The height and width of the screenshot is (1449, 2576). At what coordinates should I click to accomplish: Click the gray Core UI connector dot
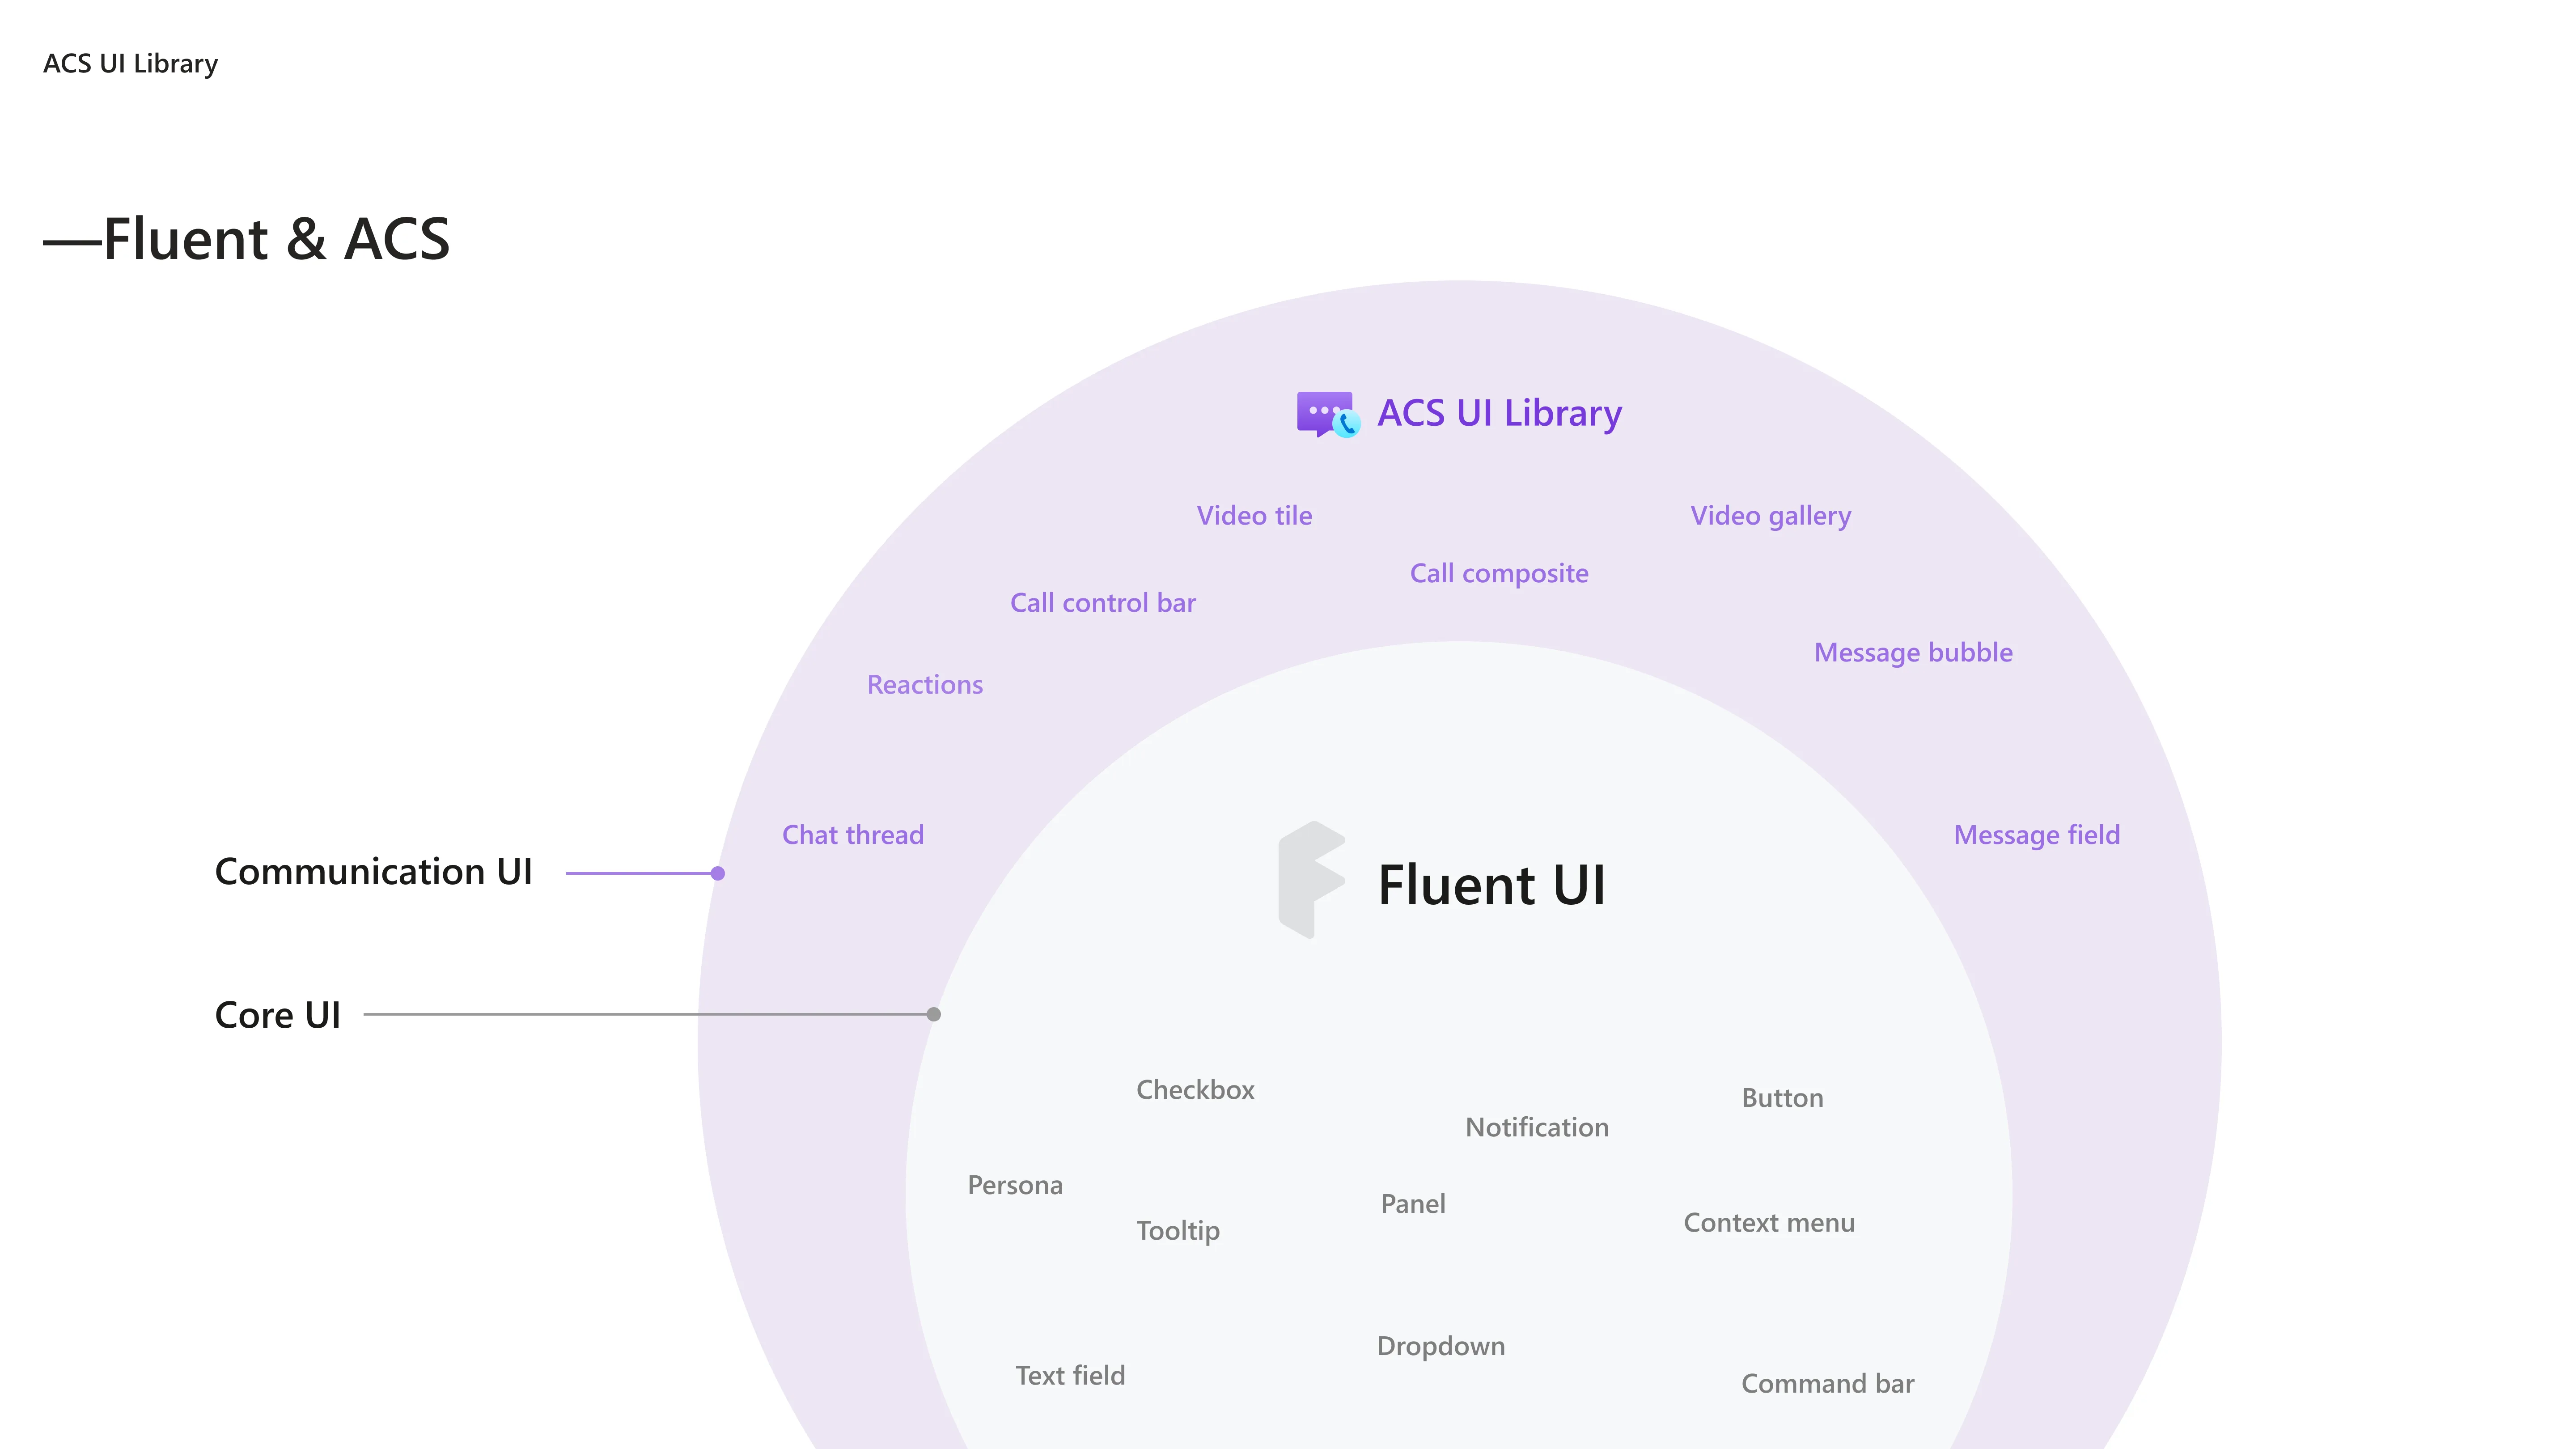pyautogui.click(x=934, y=1014)
